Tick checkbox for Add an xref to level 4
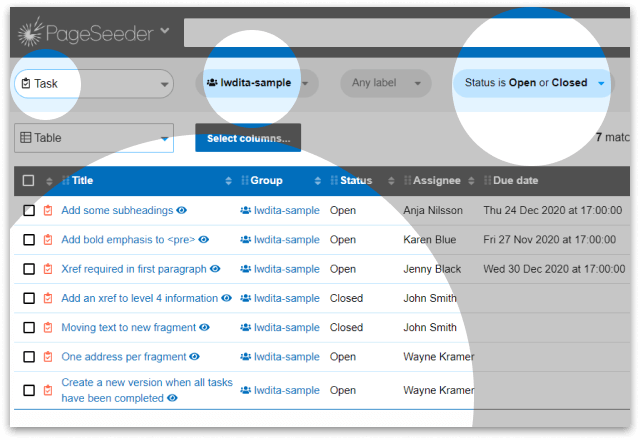This screenshot has height=440, width=640. point(29,298)
